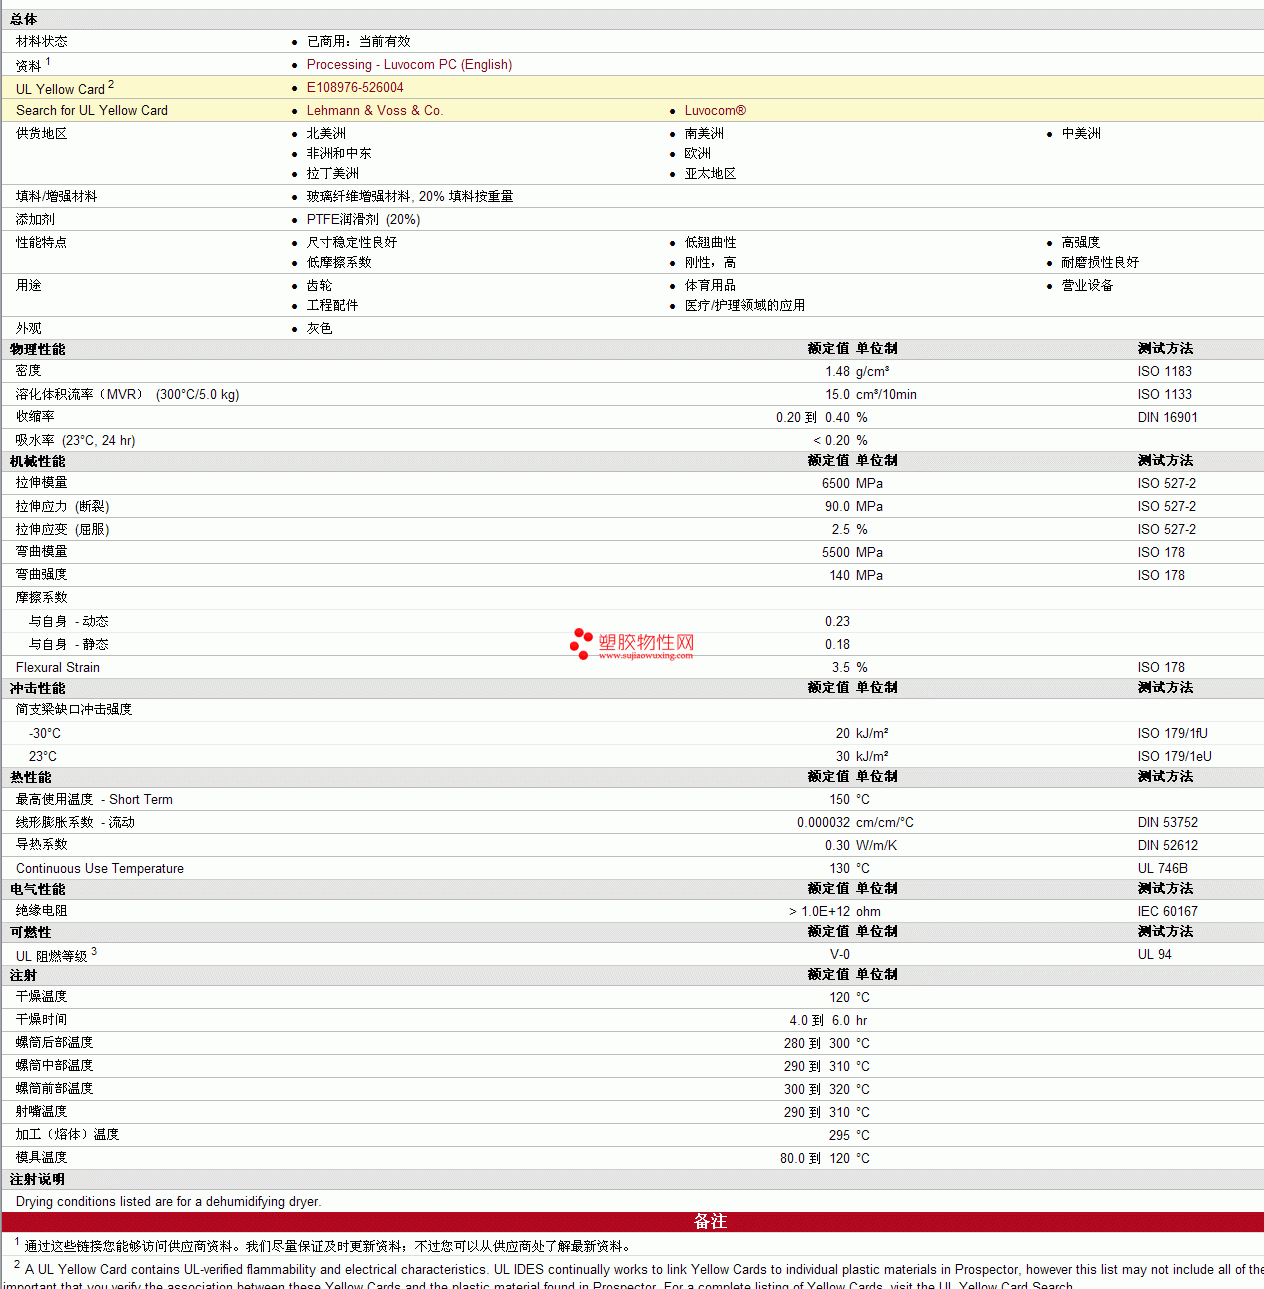Viewport: 1264px width, 1289px height.
Task: Click the test method ISO 179/1fU
Action: pyautogui.click(x=1173, y=733)
